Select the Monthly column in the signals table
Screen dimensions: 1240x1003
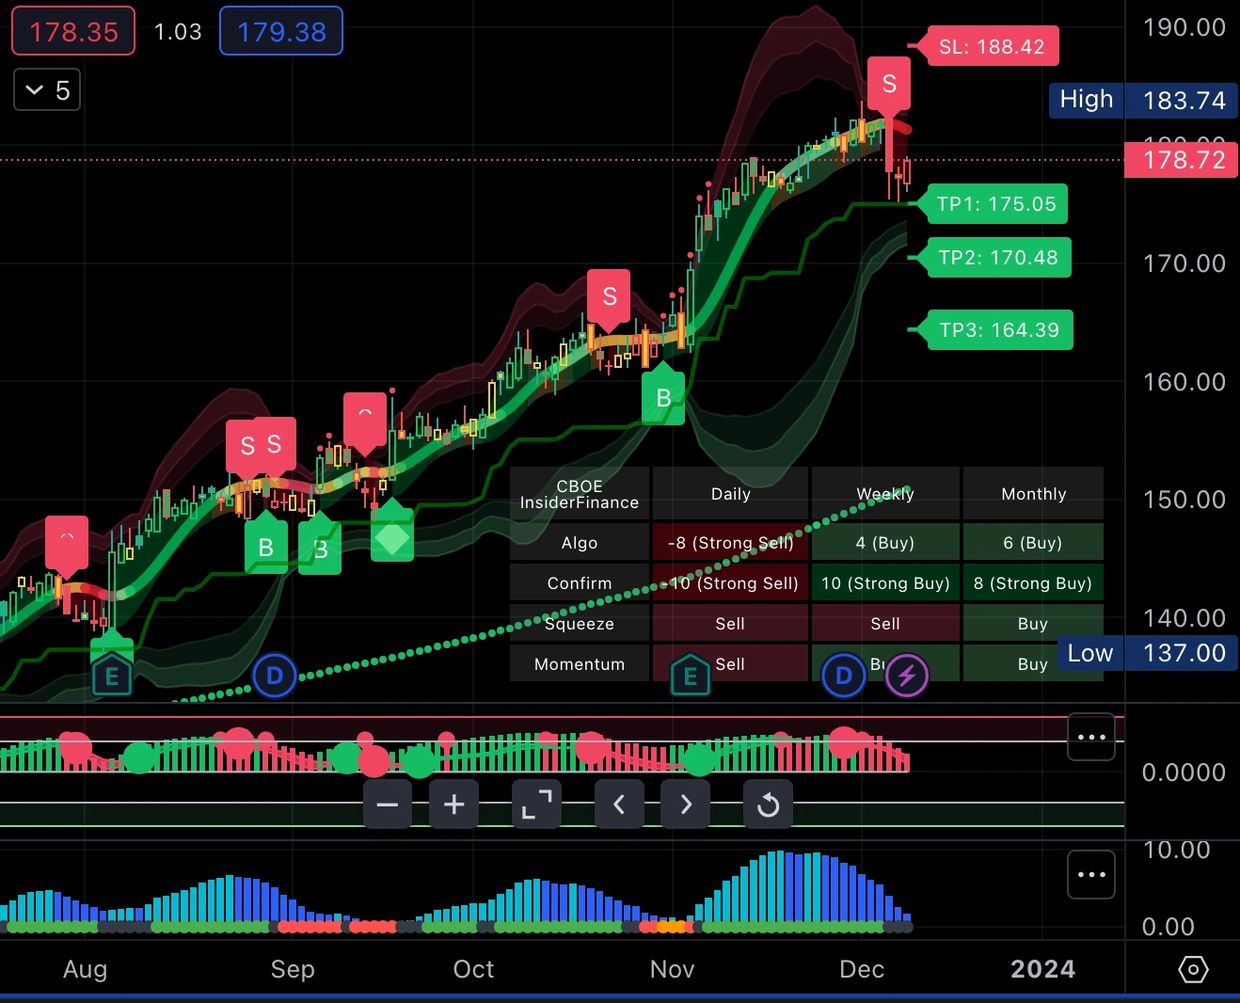tap(1033, 493)
